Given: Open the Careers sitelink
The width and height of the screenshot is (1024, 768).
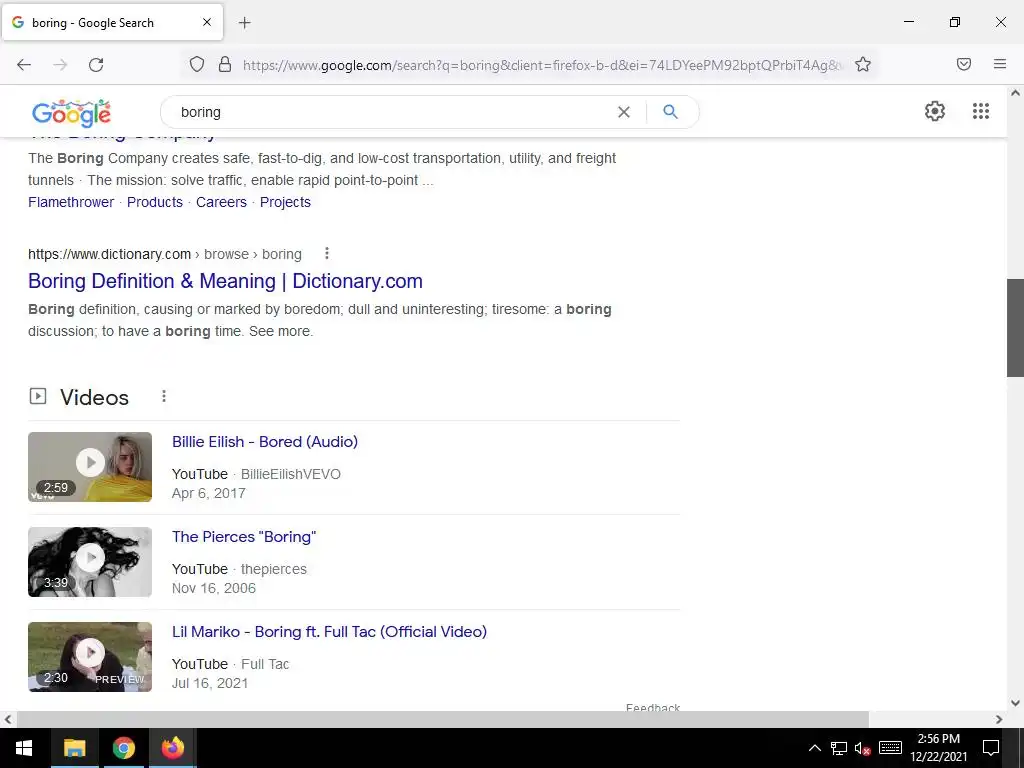Looking at the screenshot, I should 221,202.
